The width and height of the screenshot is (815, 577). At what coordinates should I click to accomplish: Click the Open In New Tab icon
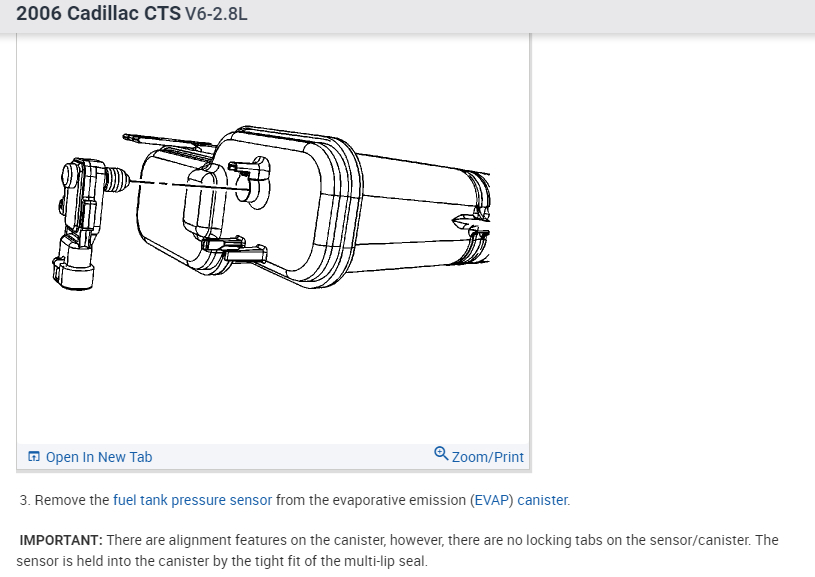coord(34,456)
